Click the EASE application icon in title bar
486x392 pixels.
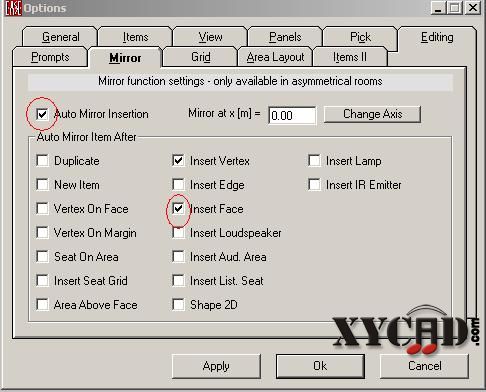click(13, 8)
